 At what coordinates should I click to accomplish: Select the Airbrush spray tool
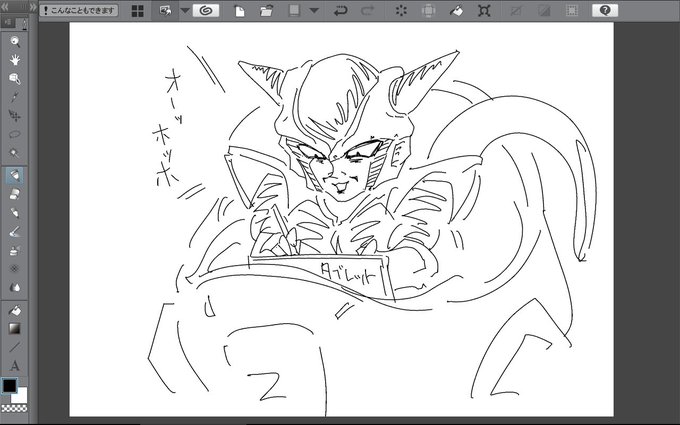[15, 250]
